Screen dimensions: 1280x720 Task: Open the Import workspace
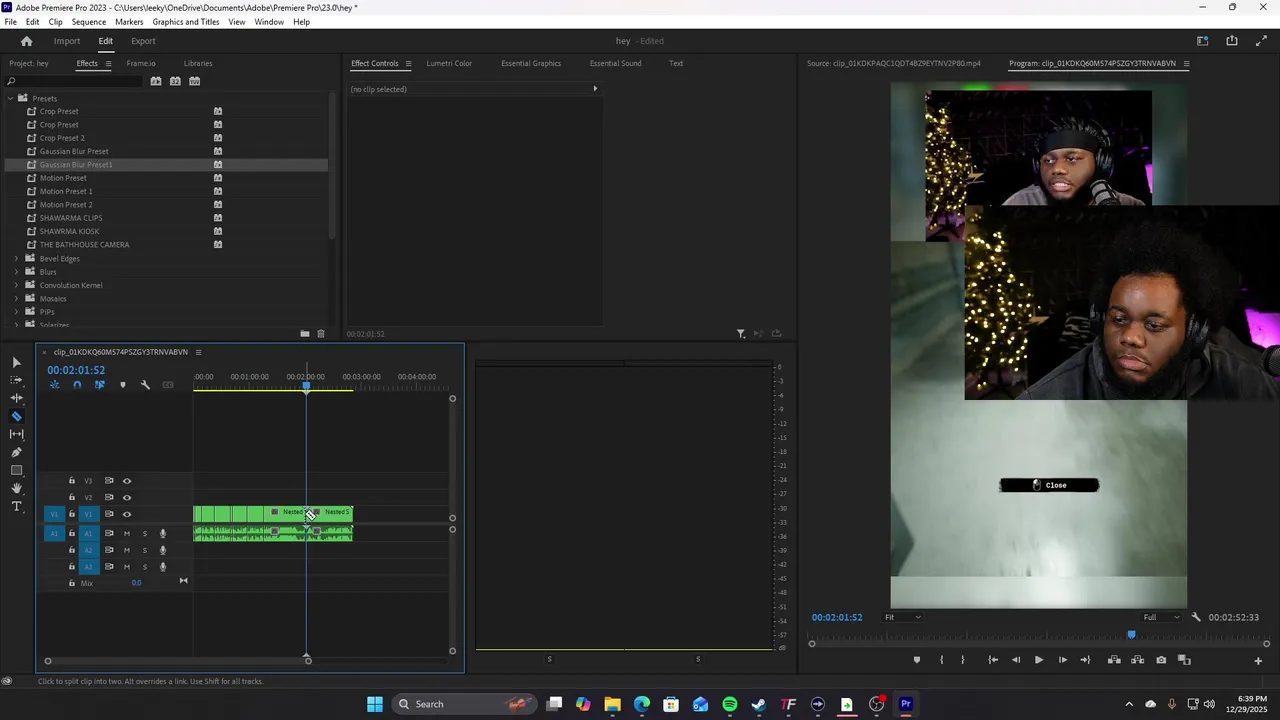[x=67, y=41]
